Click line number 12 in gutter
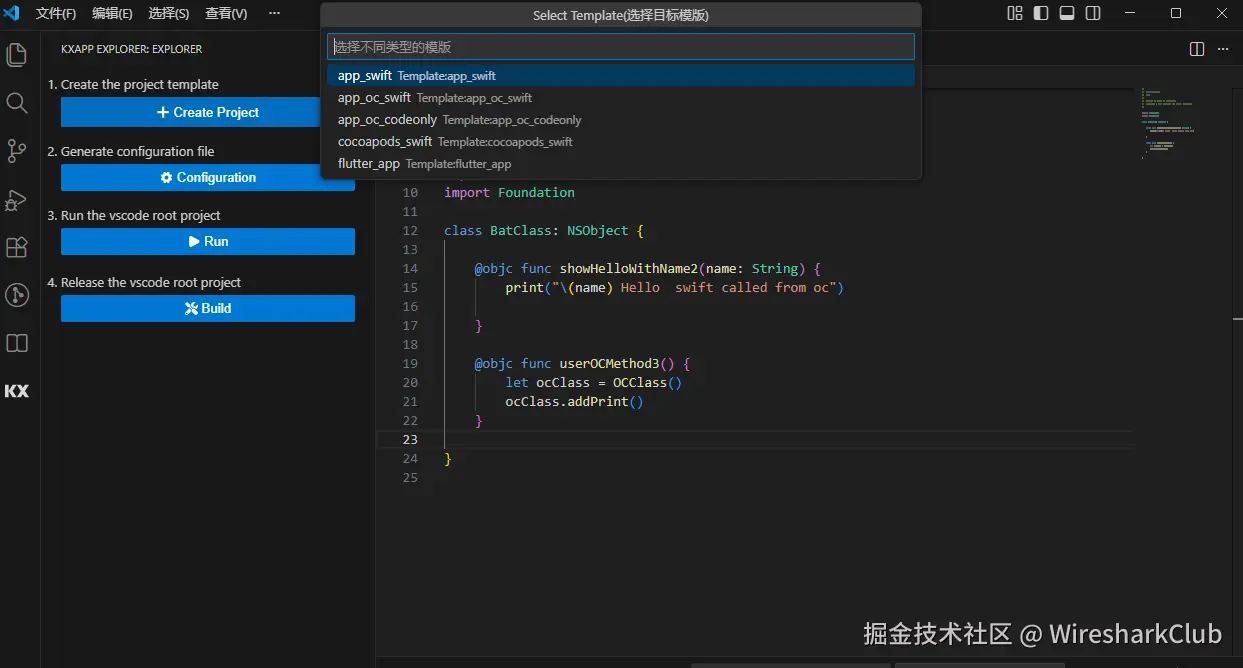1243x668 pixels. [x=410, y=230]
